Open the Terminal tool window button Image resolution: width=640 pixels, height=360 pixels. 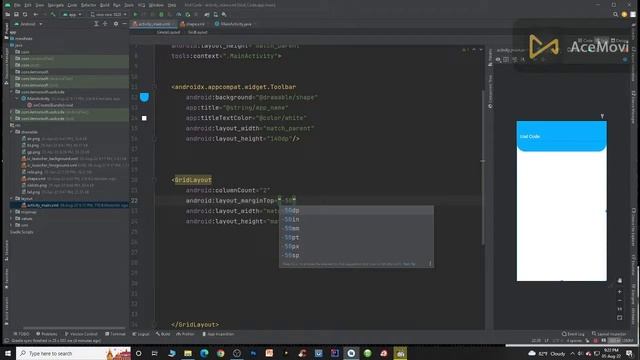click(x=116, y=334)
